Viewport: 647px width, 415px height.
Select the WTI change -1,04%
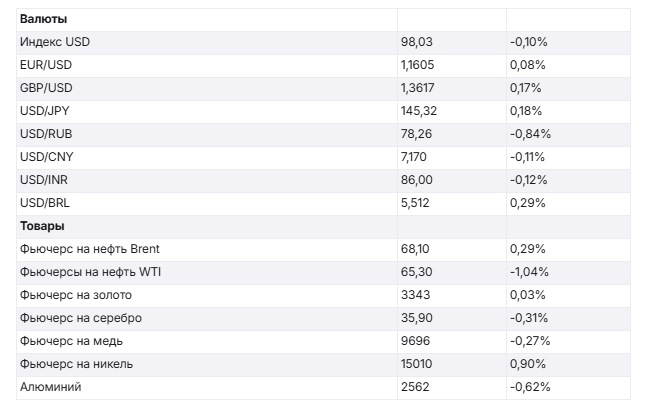click(530, 272)
